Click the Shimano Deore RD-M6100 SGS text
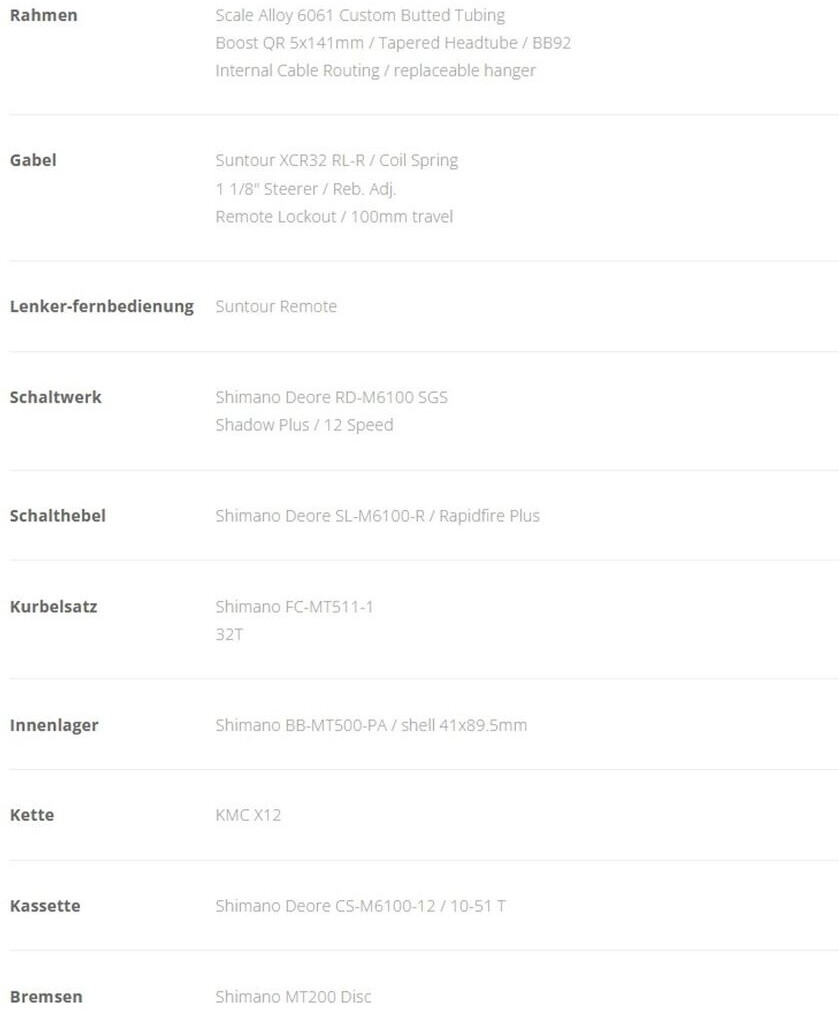The image size is (839, 1011). (331, 397)
